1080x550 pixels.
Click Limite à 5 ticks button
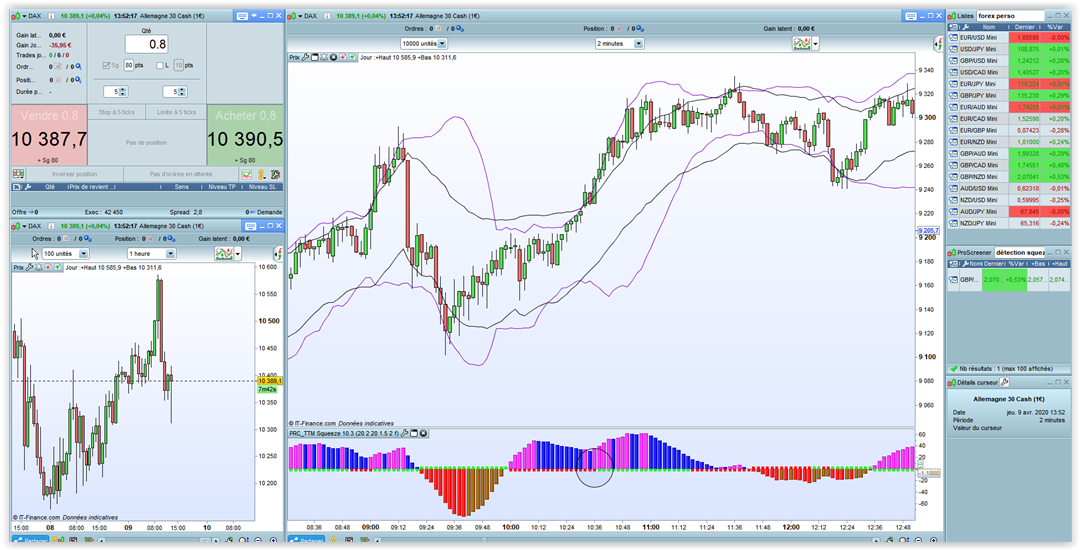[x=176, y=112]
